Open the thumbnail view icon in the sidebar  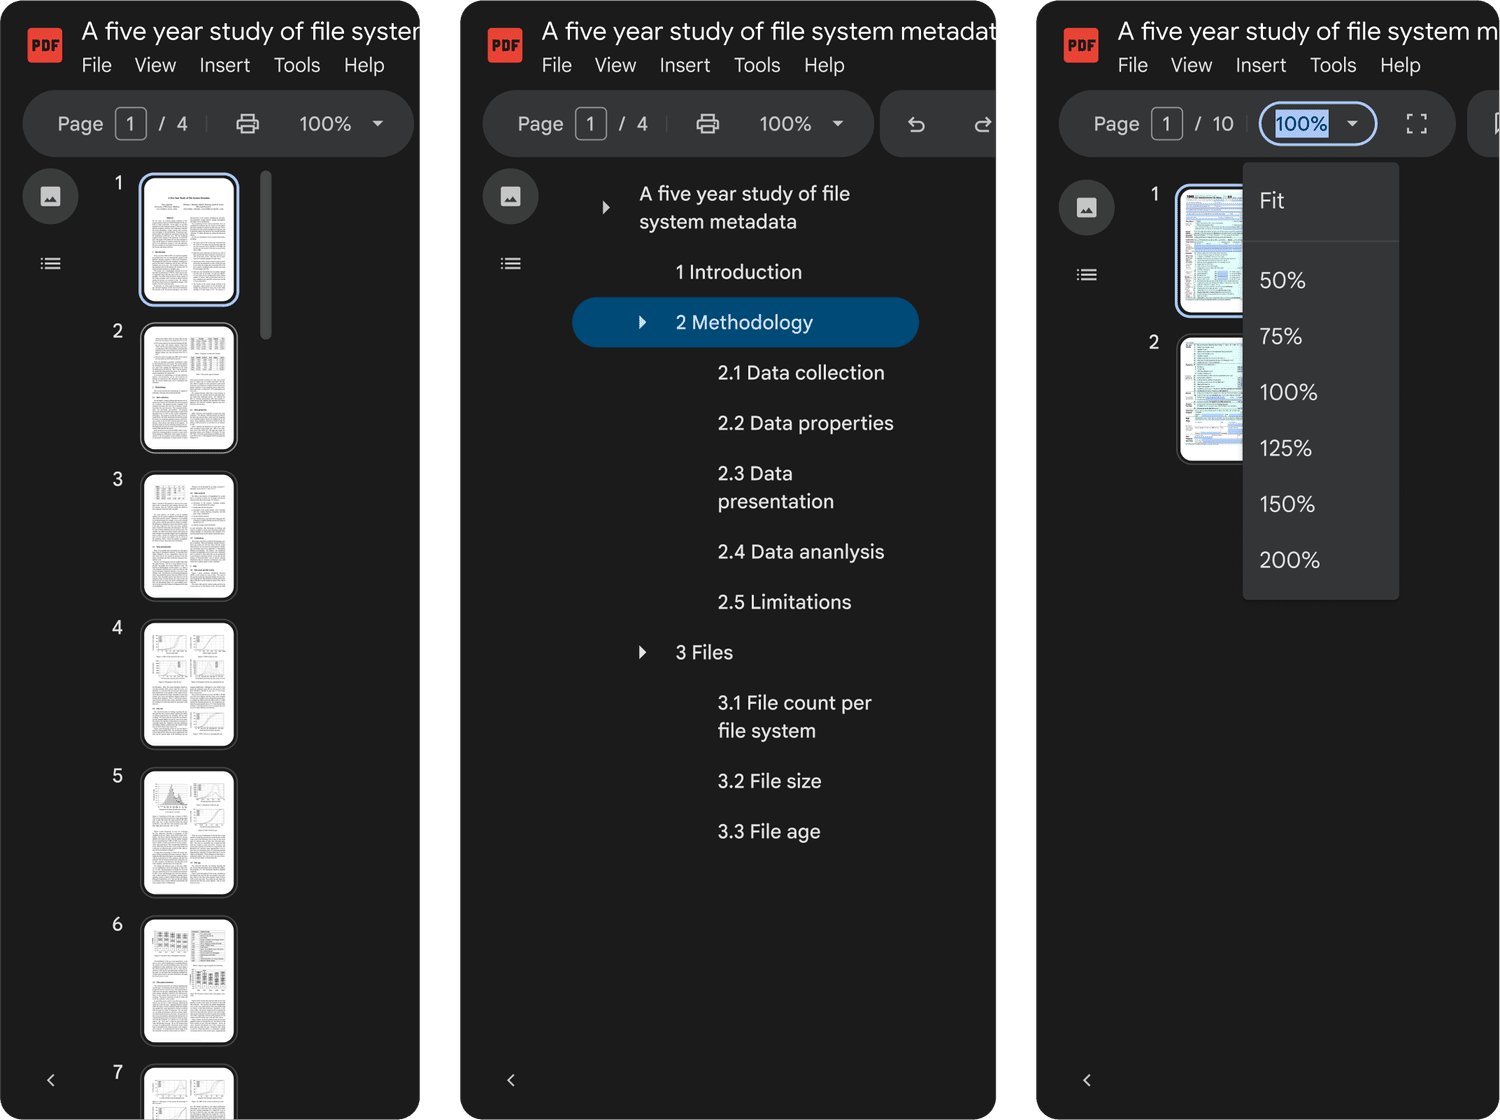pyautogui.click(x=50, y=196)
